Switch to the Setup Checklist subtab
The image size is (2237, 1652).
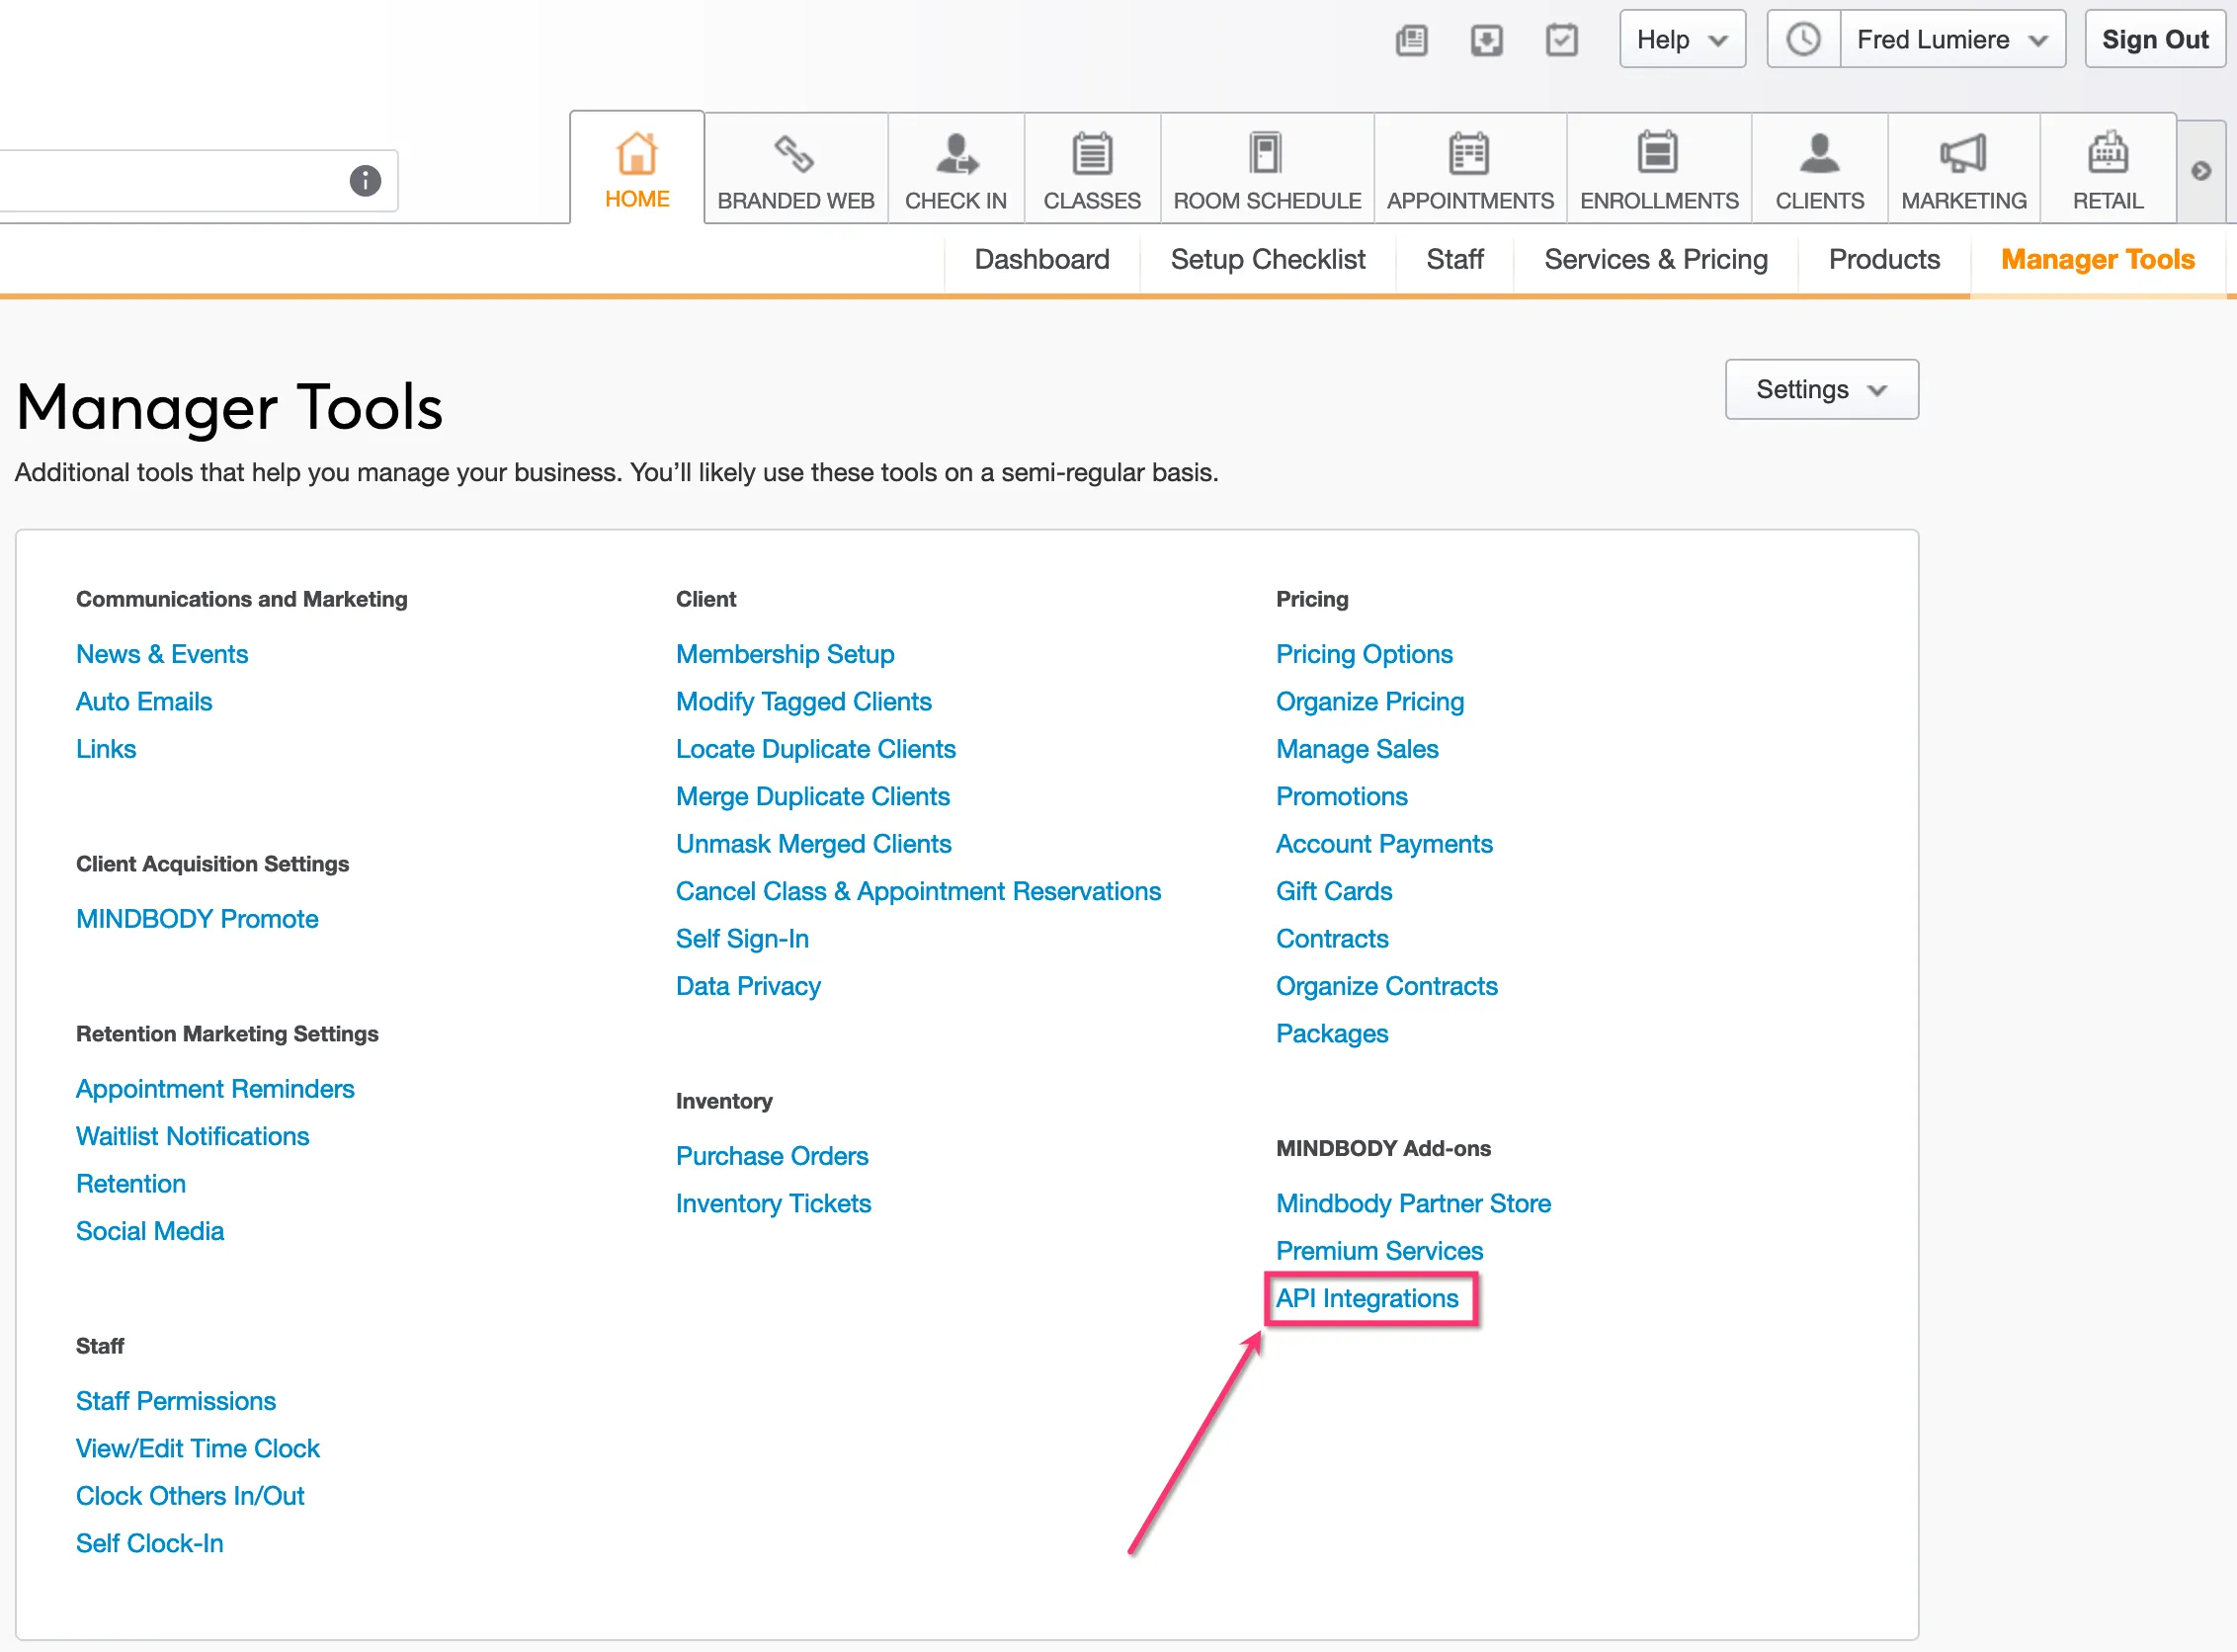coord(1267,260)
